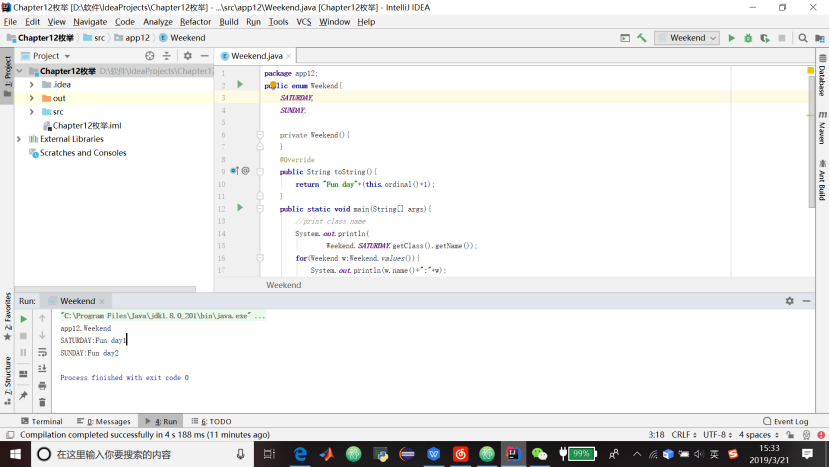Image resolution: width=830 pixels, height=467 pixels.
Task: Open Project panel gear settings
Action: pyautogui.click(x=187, y=56)
